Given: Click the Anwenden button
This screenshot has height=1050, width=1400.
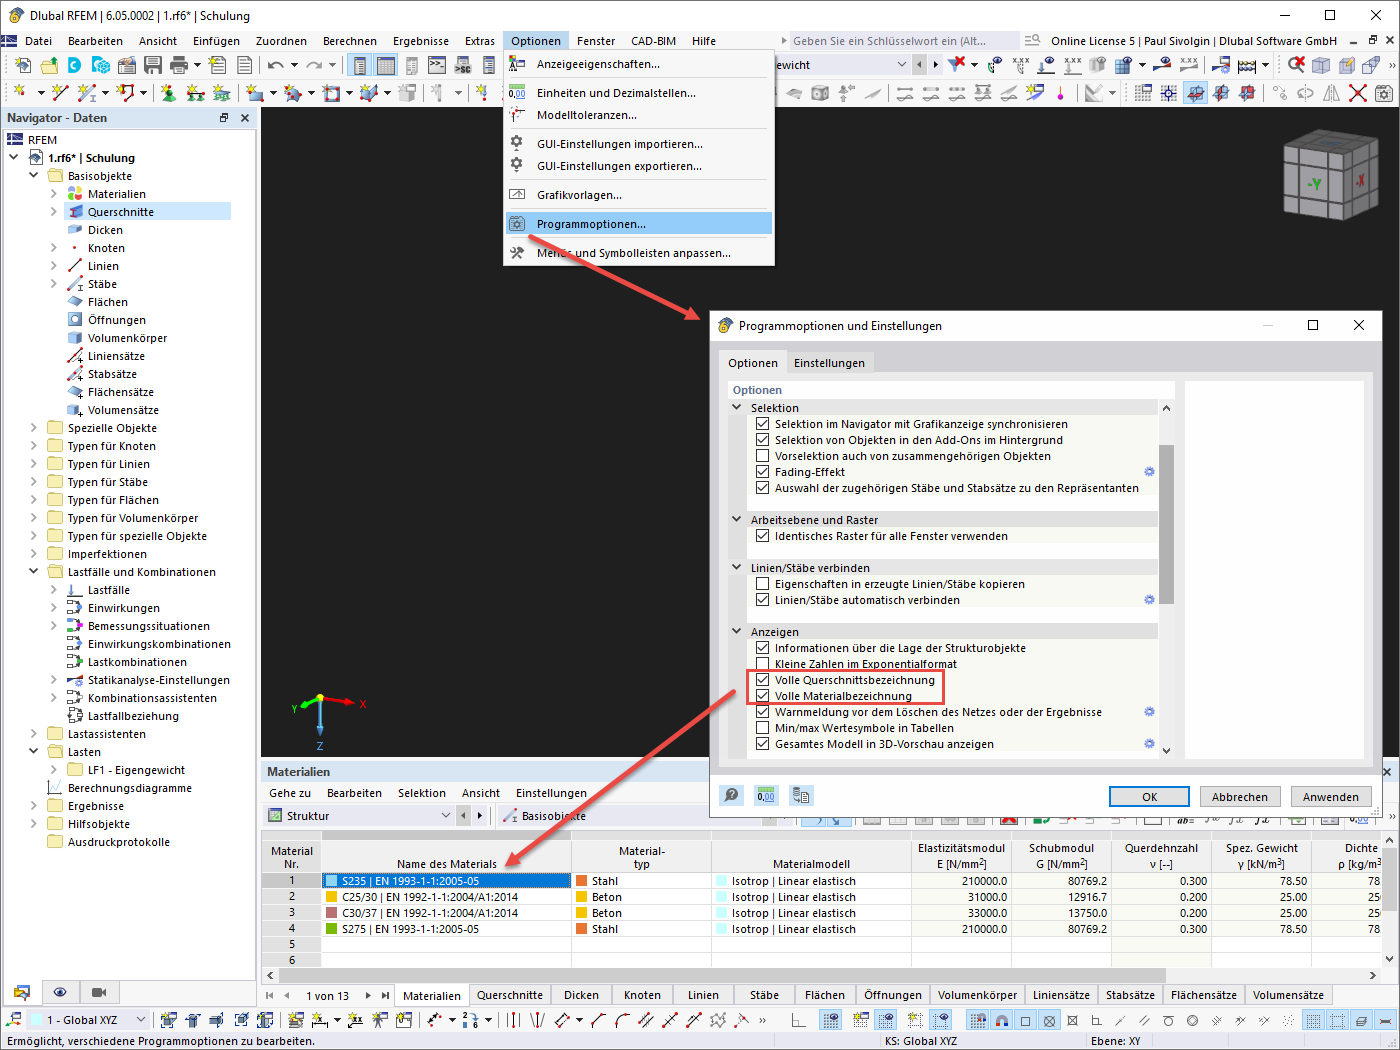Looking at the screenshot, I should point(1331,797).
